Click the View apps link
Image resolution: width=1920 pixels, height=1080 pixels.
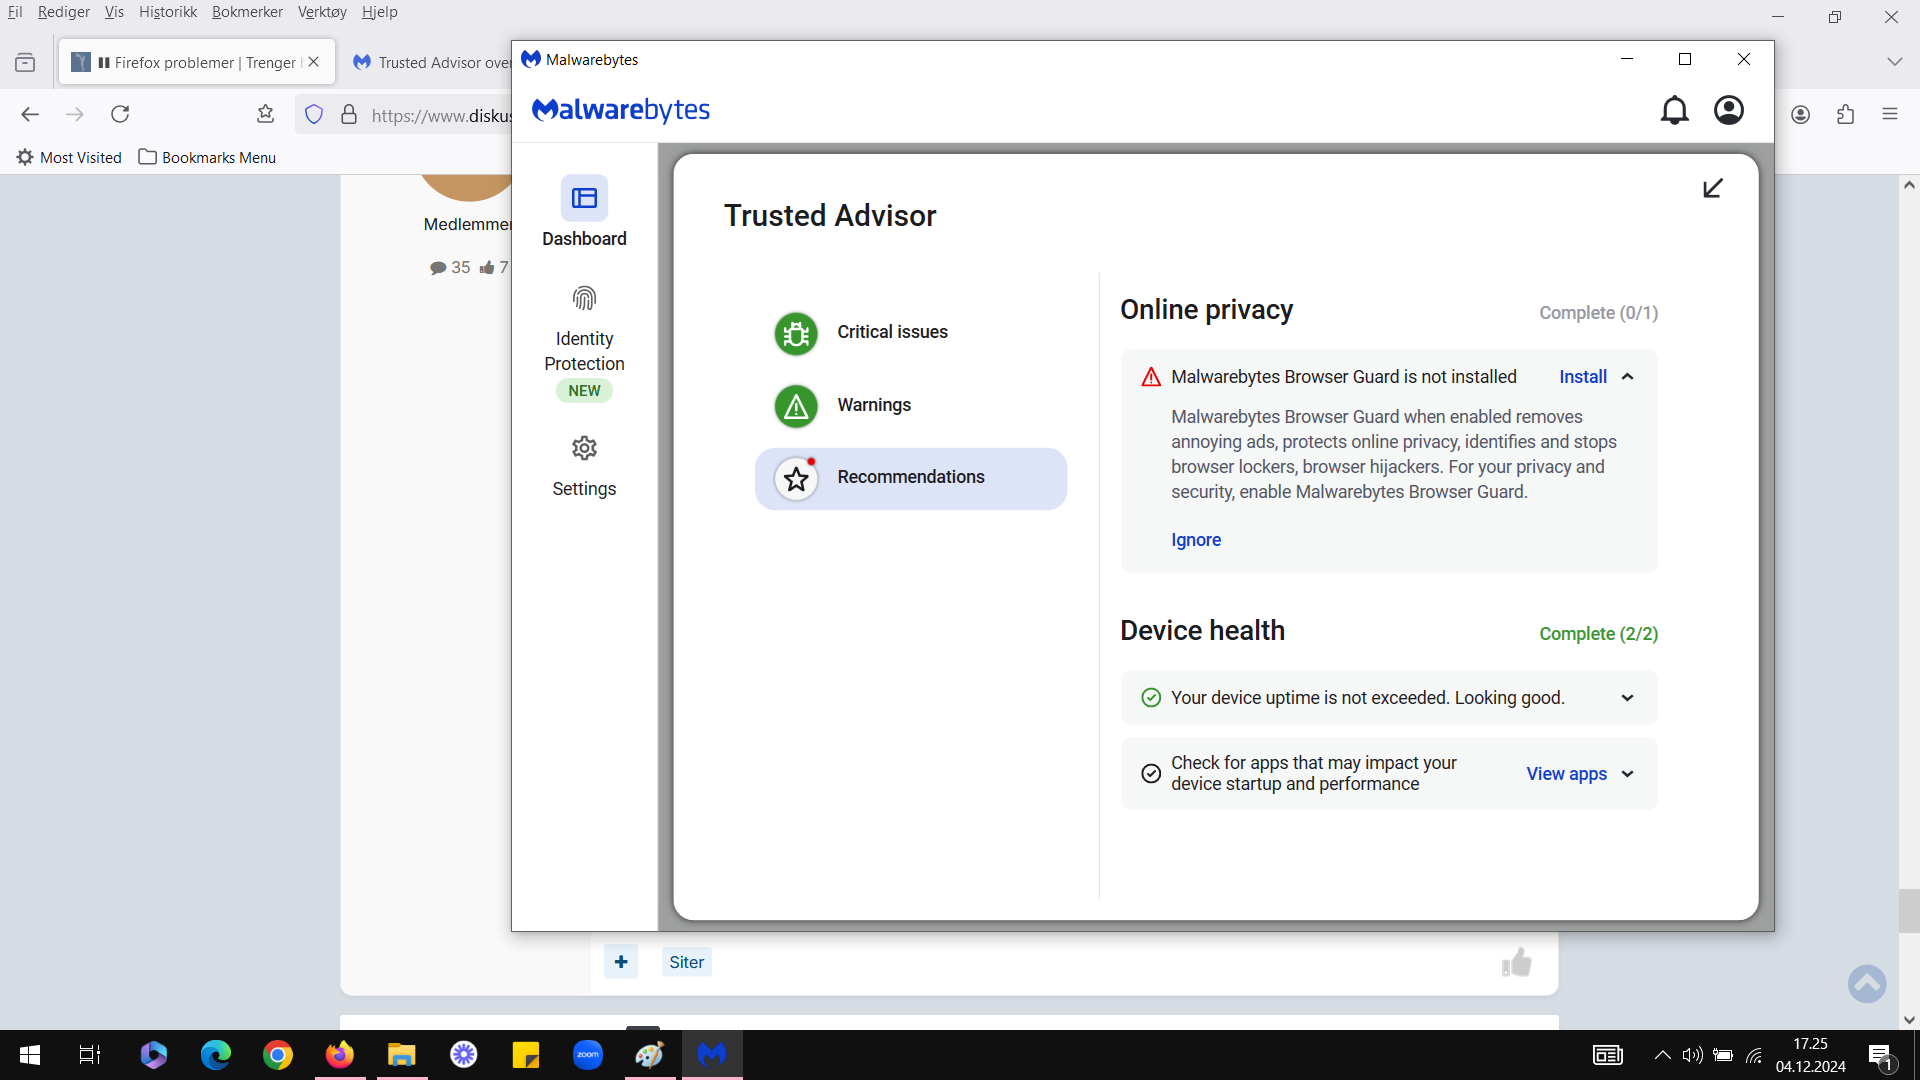(x=1566, y=774)
